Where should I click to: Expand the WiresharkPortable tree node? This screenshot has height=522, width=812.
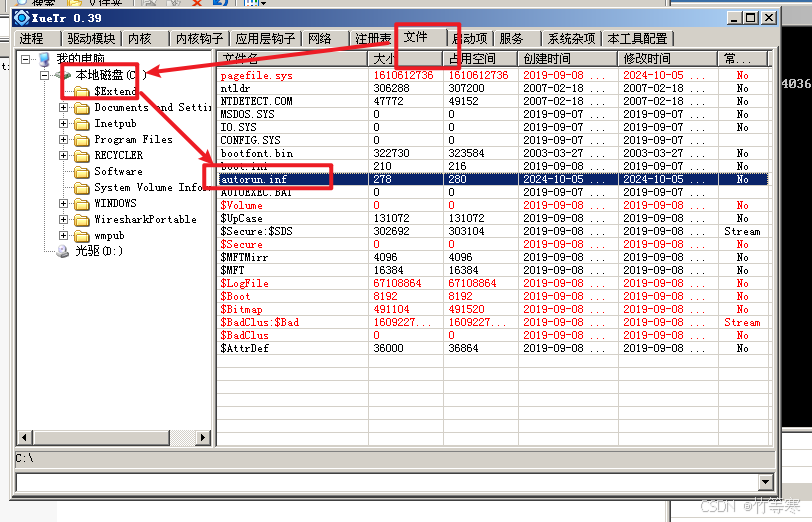pos(64,220)
